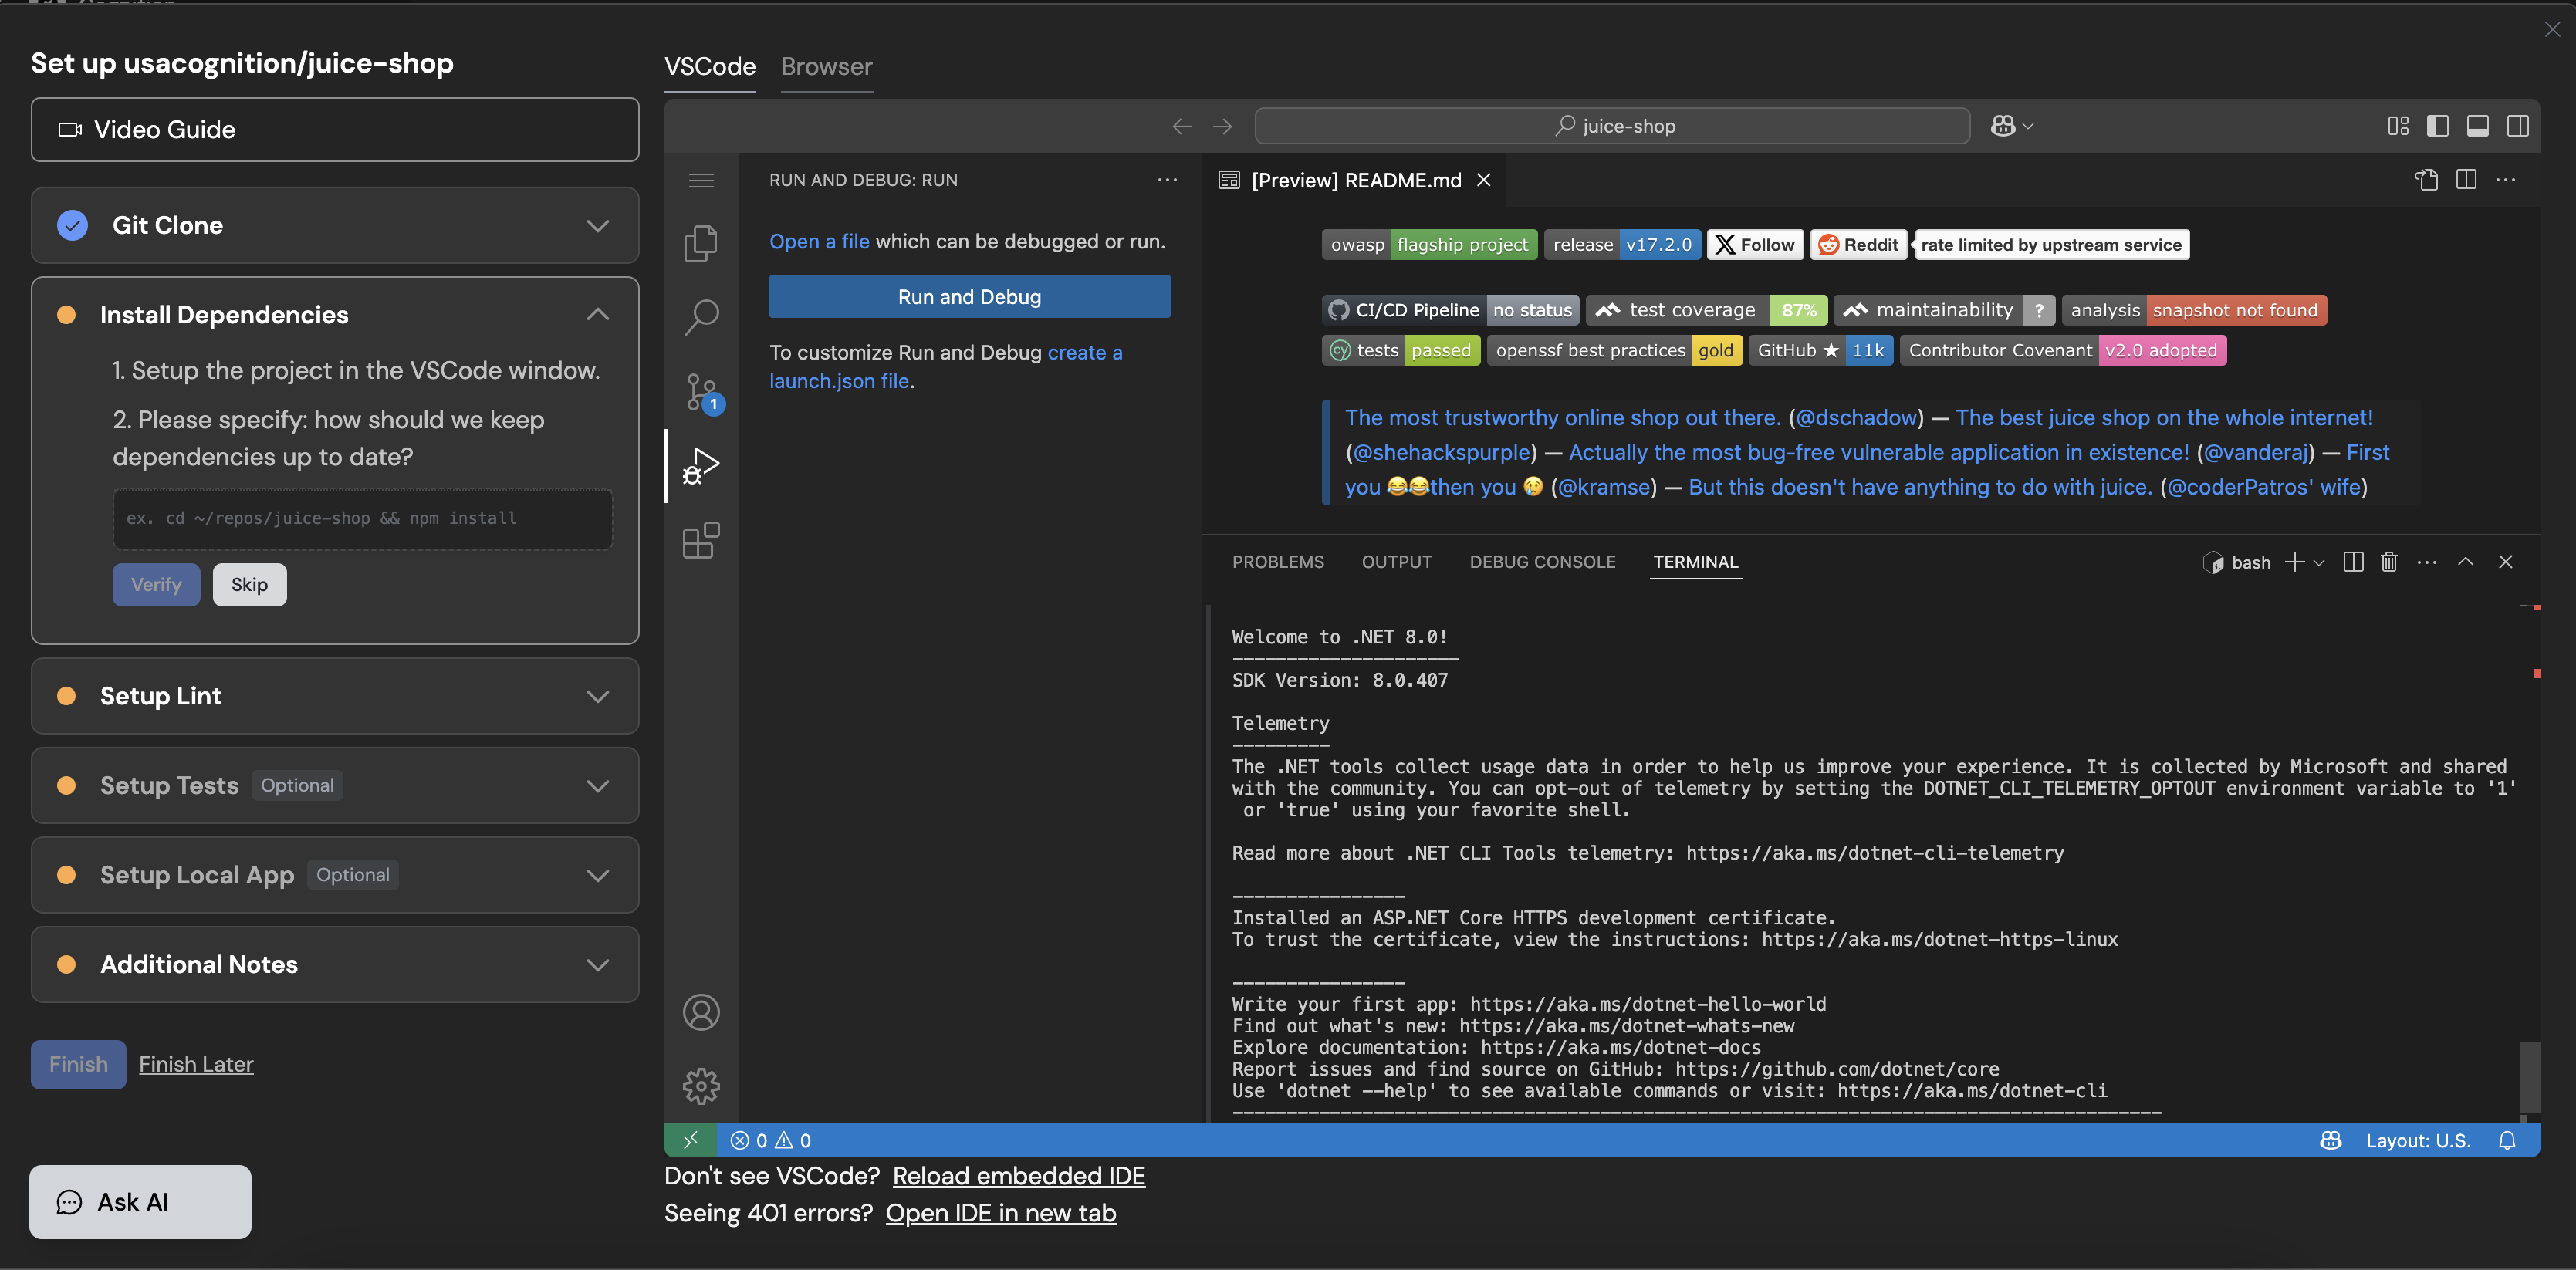Open the Accounts icon in activity bar
The image size is (2576, 1270).
(x=701, y=1012)
